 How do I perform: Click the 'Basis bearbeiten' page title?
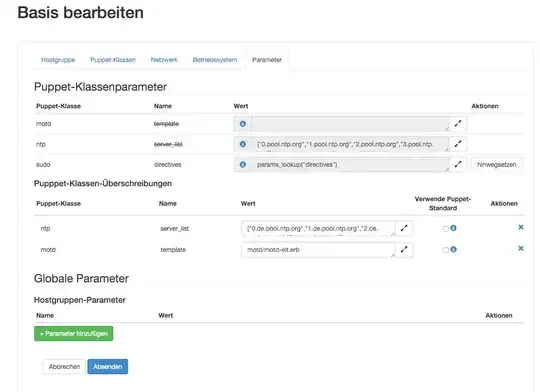[x=81, y=13]
